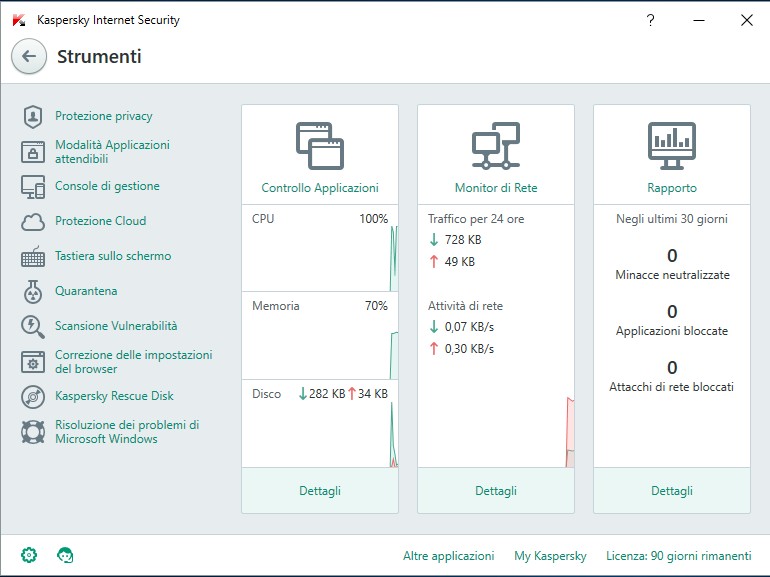Open Dettagli under Controllo Applicazioni
Viewport: 770px width, 577px height.
[320, 491]
